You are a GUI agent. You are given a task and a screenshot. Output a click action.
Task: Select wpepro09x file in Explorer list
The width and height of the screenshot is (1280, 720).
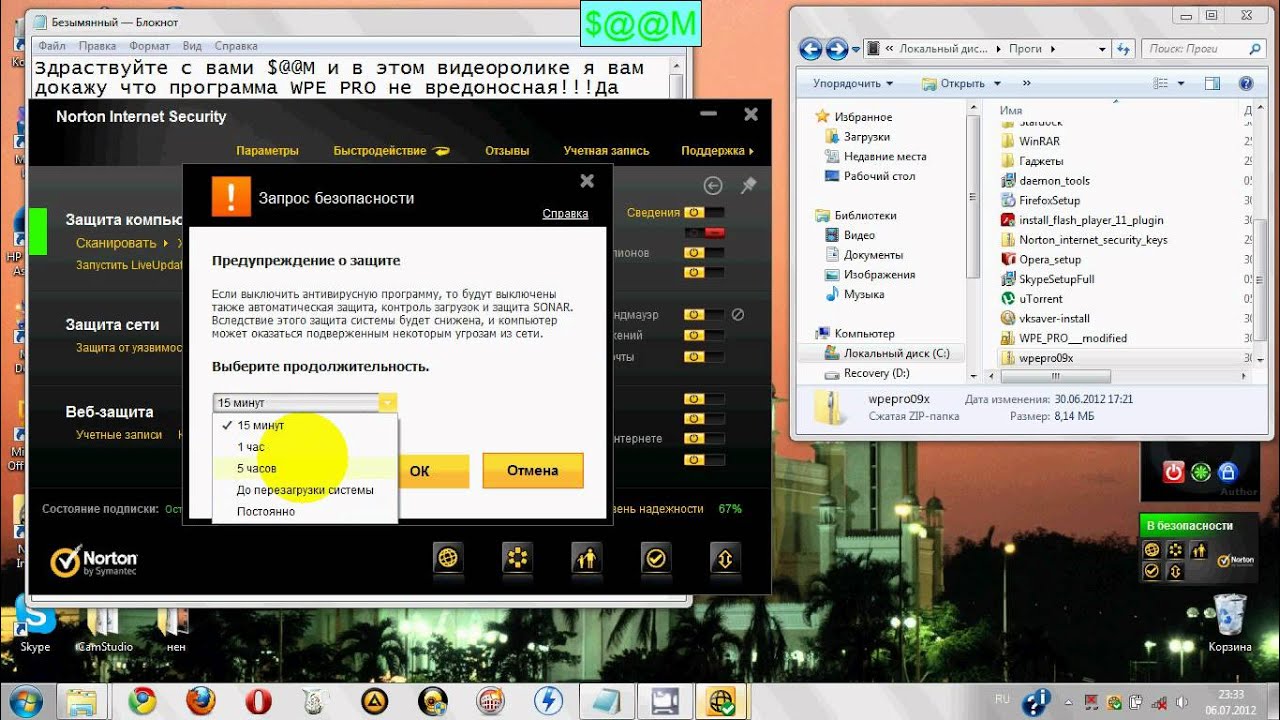click(1046, 357)
